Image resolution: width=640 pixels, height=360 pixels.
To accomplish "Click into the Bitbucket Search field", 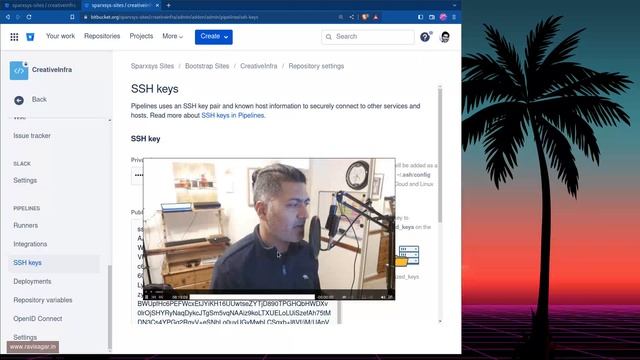I will pos(367,37).
